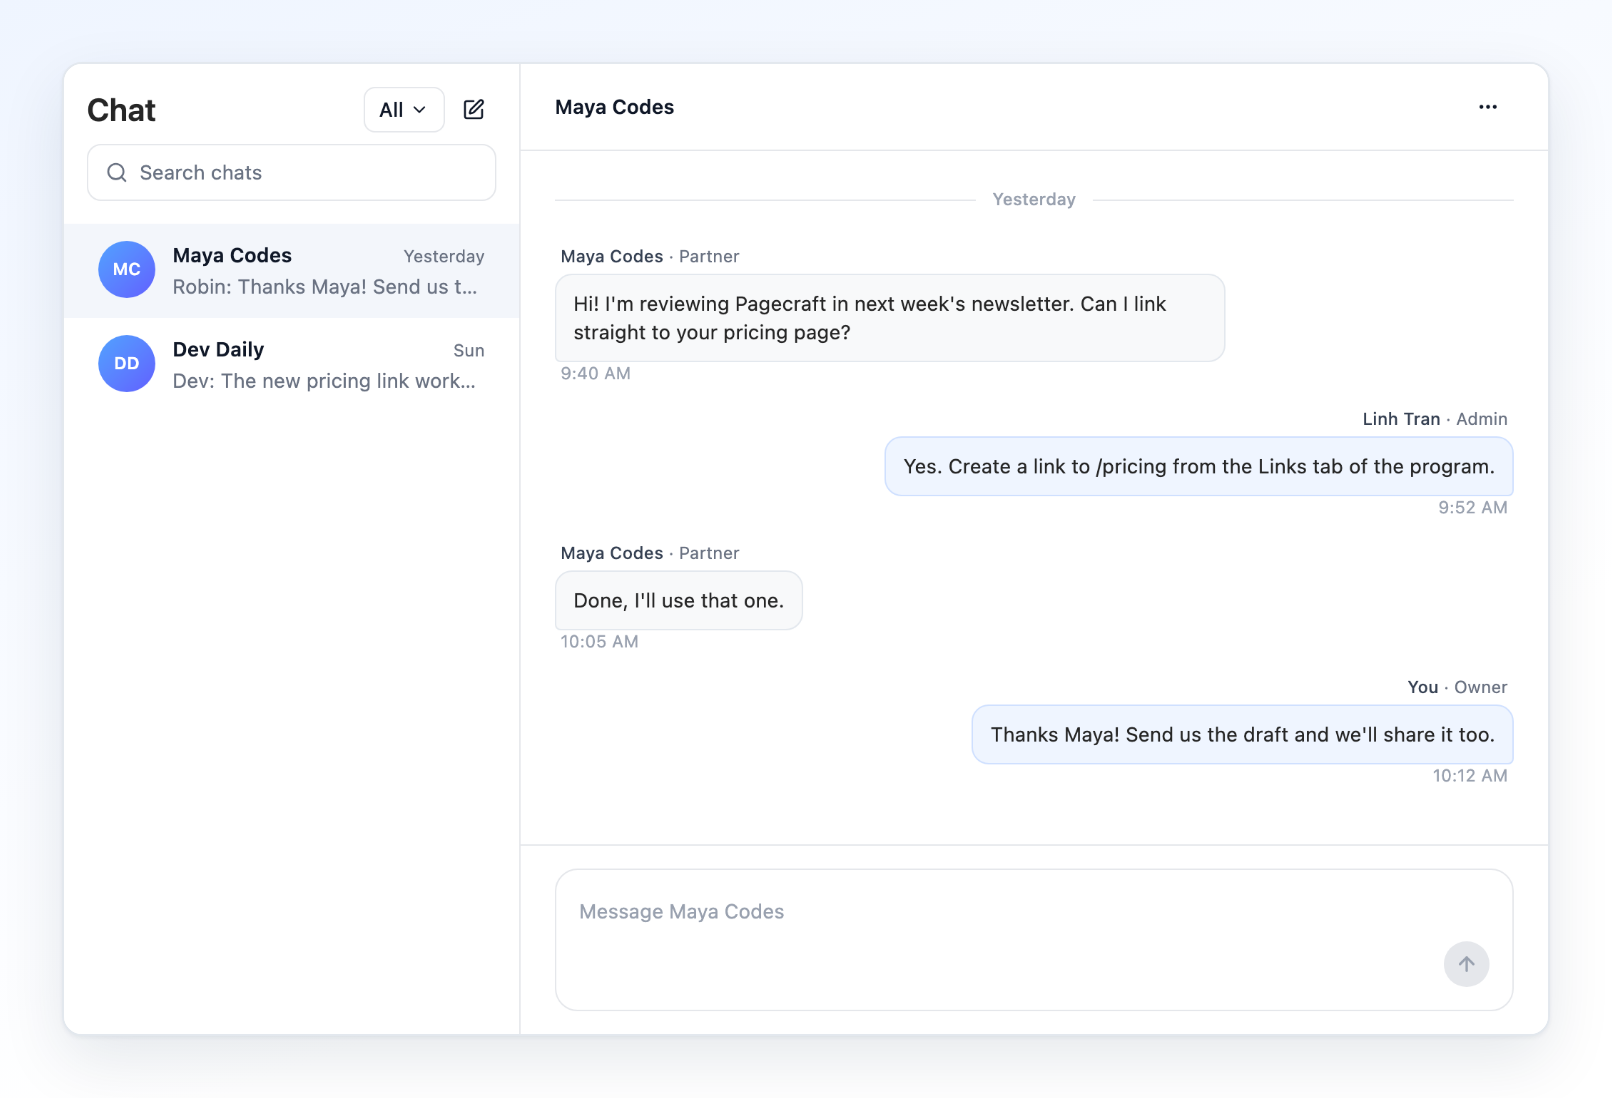Click the Maya Codes chat header title
The image size is (1612, 1098).
(614, 107)
